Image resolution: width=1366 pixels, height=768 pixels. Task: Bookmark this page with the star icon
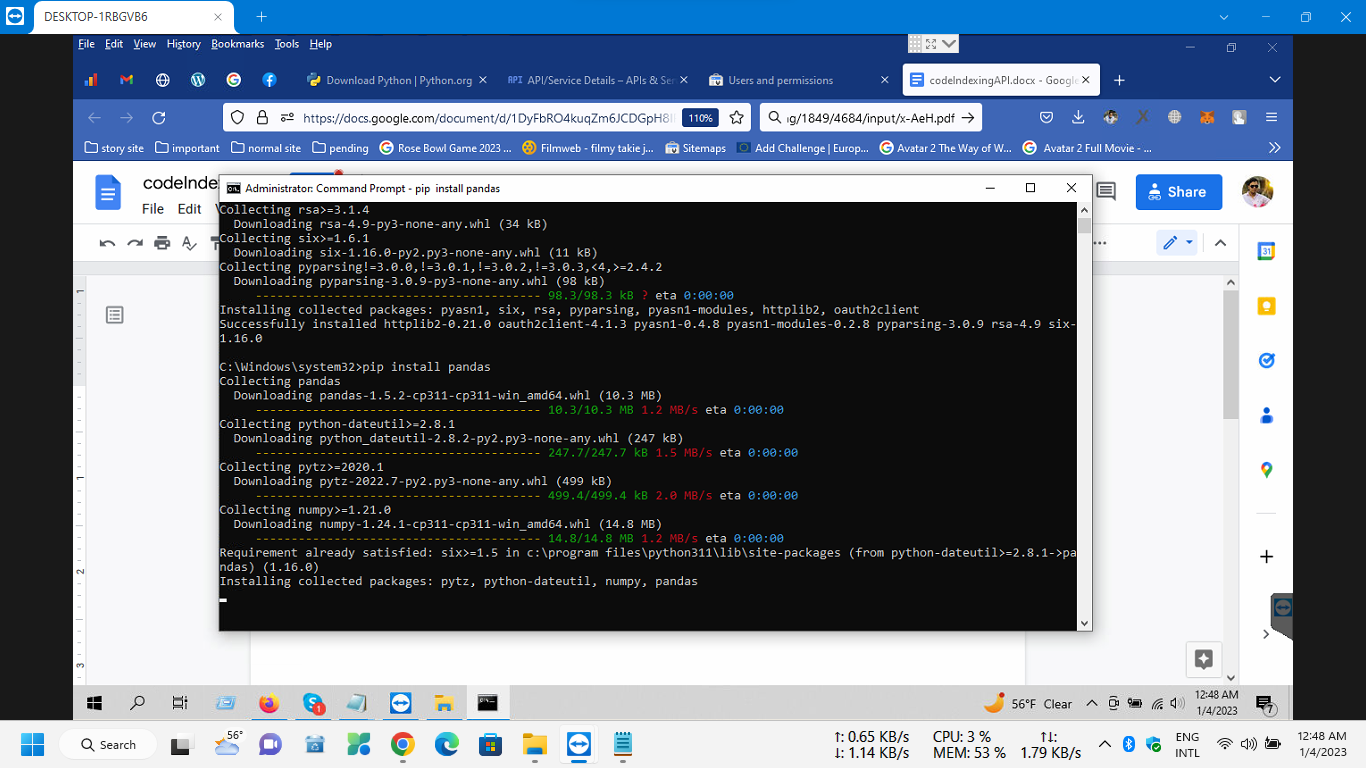[737, 118]
